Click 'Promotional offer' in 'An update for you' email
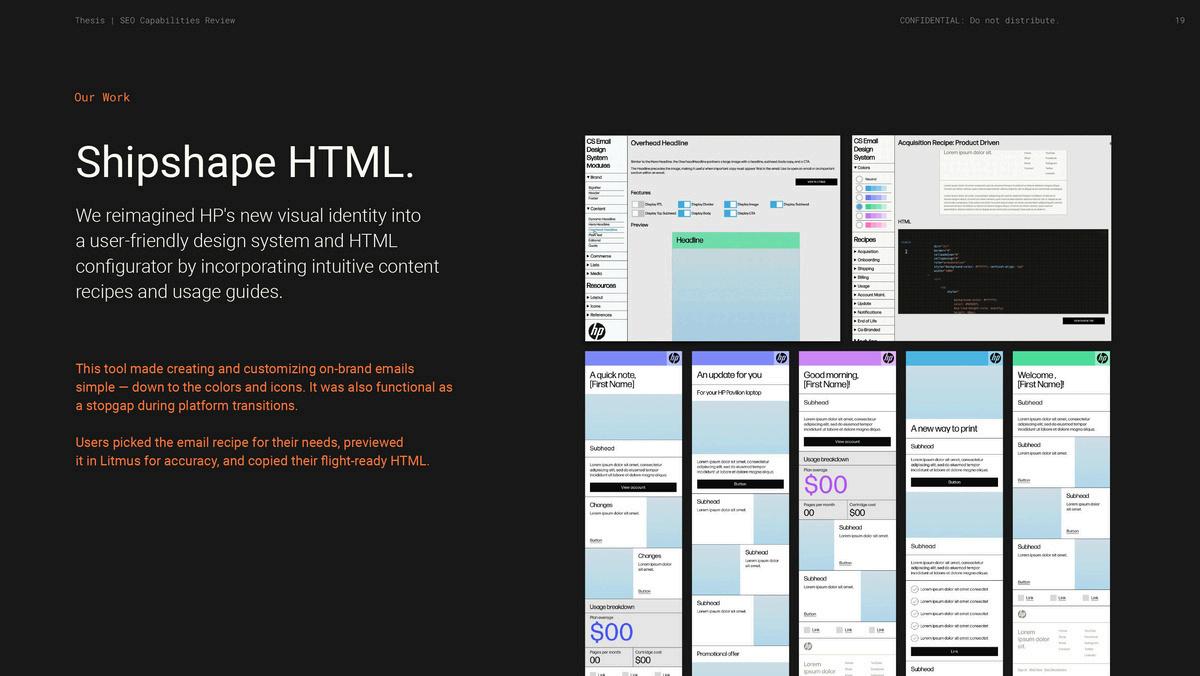The height and width of the screenshot is (676, 1200). click(x=718, y=653)
